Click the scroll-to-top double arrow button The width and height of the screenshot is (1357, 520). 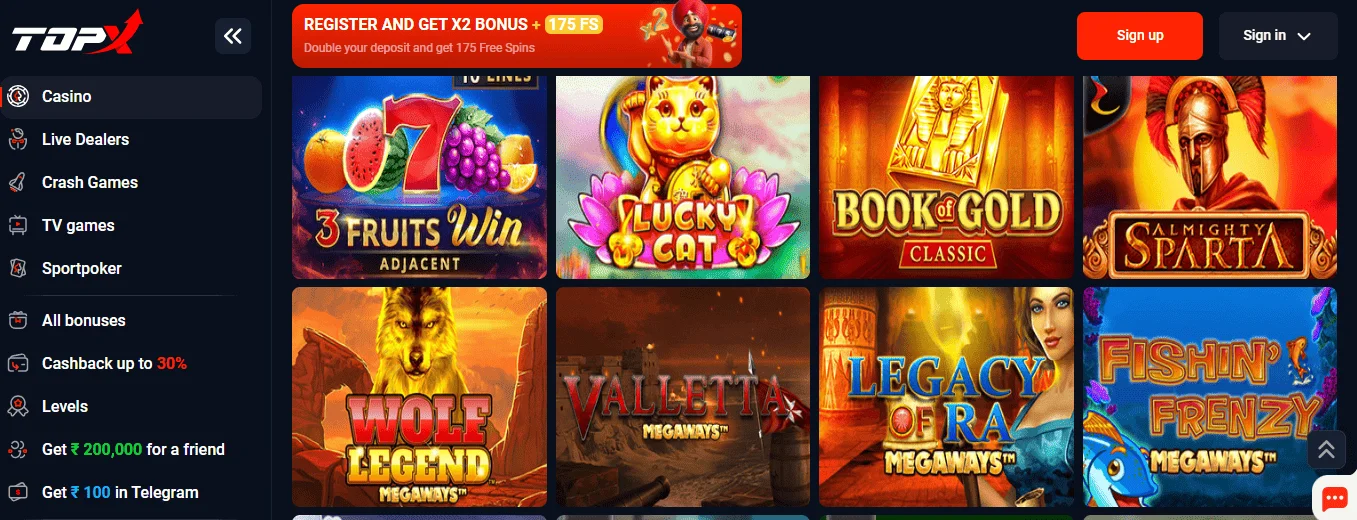pos(1326,450)
